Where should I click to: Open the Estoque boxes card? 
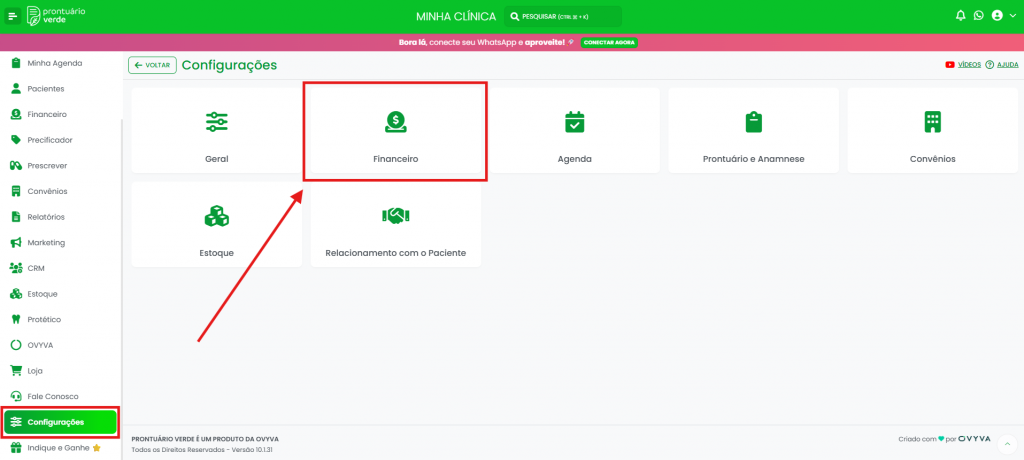[x=216, y=225]
